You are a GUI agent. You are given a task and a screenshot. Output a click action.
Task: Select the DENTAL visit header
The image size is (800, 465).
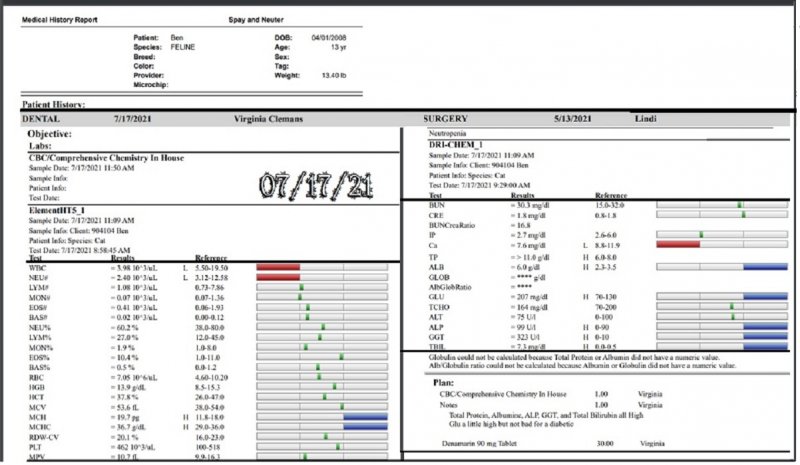48,119
